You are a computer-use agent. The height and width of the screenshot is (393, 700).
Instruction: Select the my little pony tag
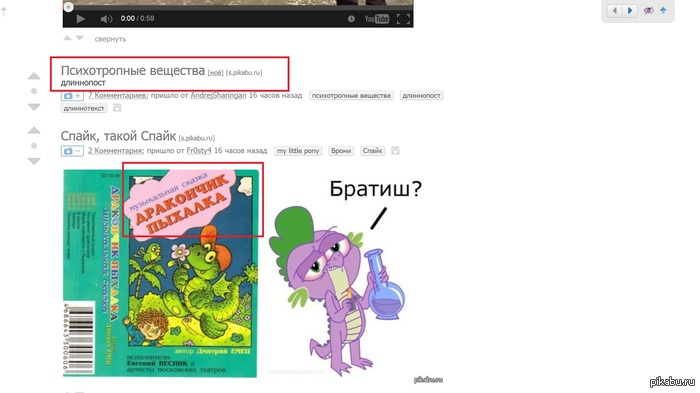298,151
